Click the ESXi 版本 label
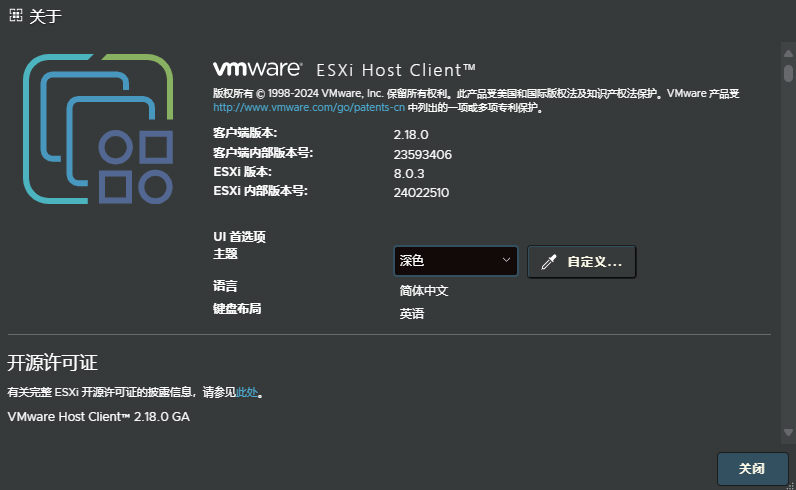 coord(242,172)
